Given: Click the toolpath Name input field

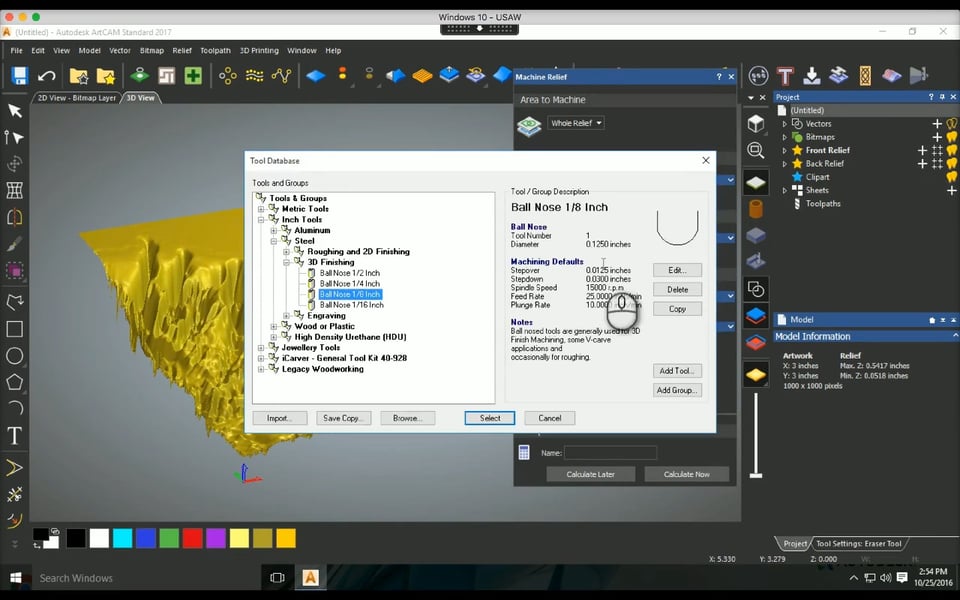Looking at the screenshot, I should pyautogui.click(x=610, y=453).
